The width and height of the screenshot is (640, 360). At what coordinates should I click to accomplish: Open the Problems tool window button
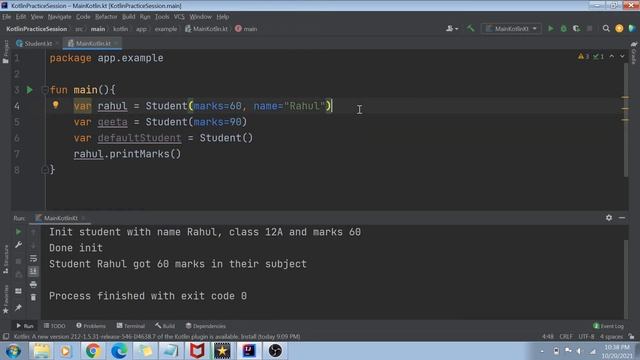91,326
